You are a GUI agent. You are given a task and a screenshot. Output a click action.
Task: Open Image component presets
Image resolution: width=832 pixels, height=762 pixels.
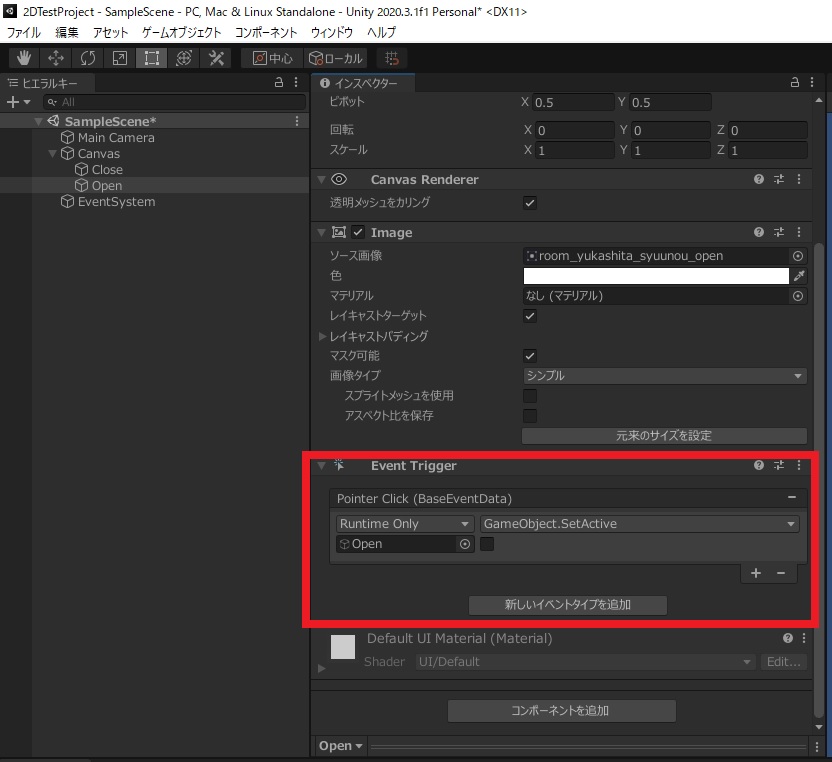(x=779, y=232)
